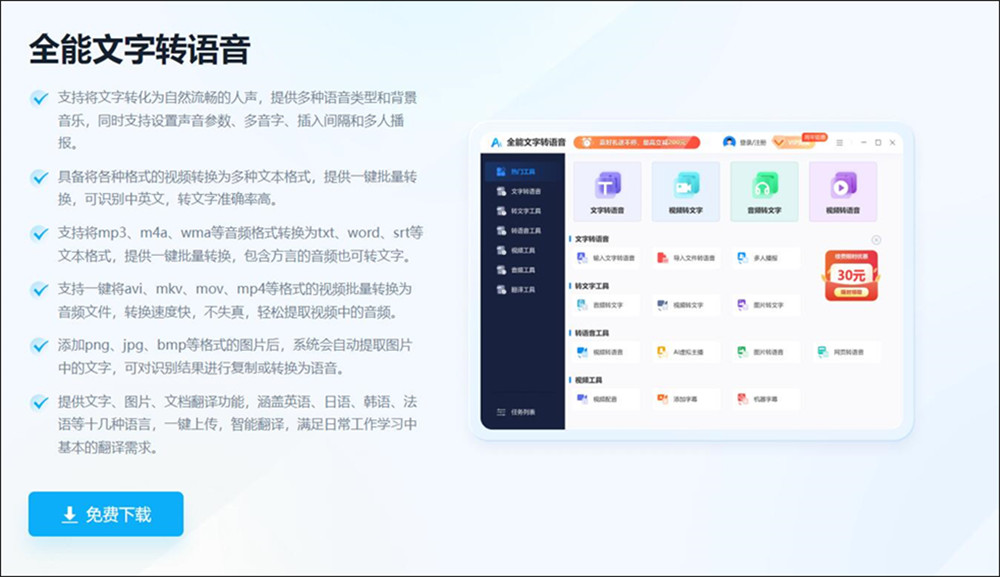This screenshot has height=577, width=1000.
Task: Click the paragraph starting 提供文字、图片、文档翻译功能
Action: click(x=237, y=425)
